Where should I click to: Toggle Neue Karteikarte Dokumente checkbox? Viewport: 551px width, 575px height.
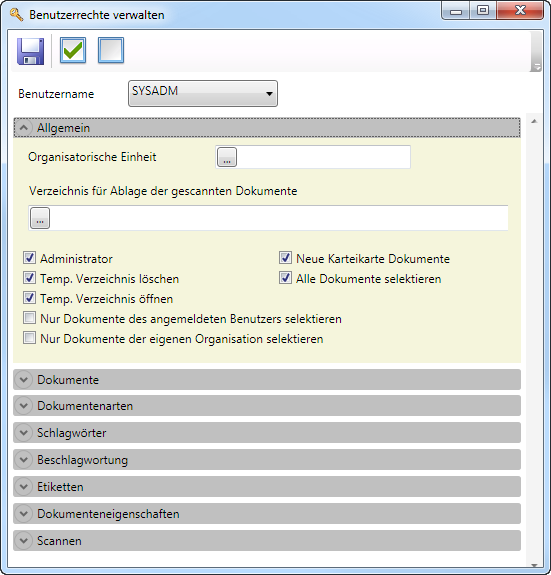[x=285, y=258]
